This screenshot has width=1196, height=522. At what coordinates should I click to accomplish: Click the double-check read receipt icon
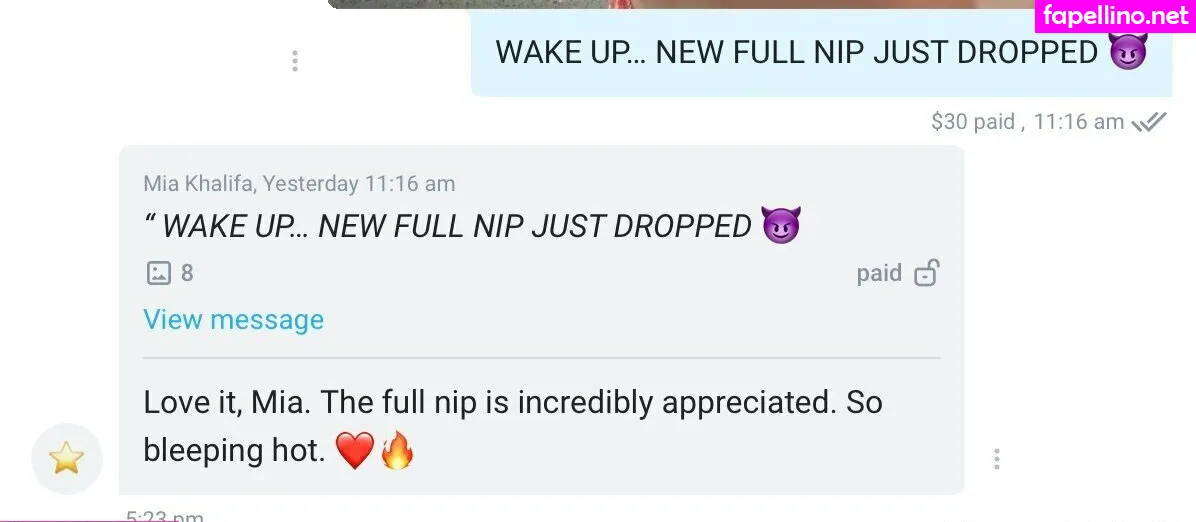1149,122
